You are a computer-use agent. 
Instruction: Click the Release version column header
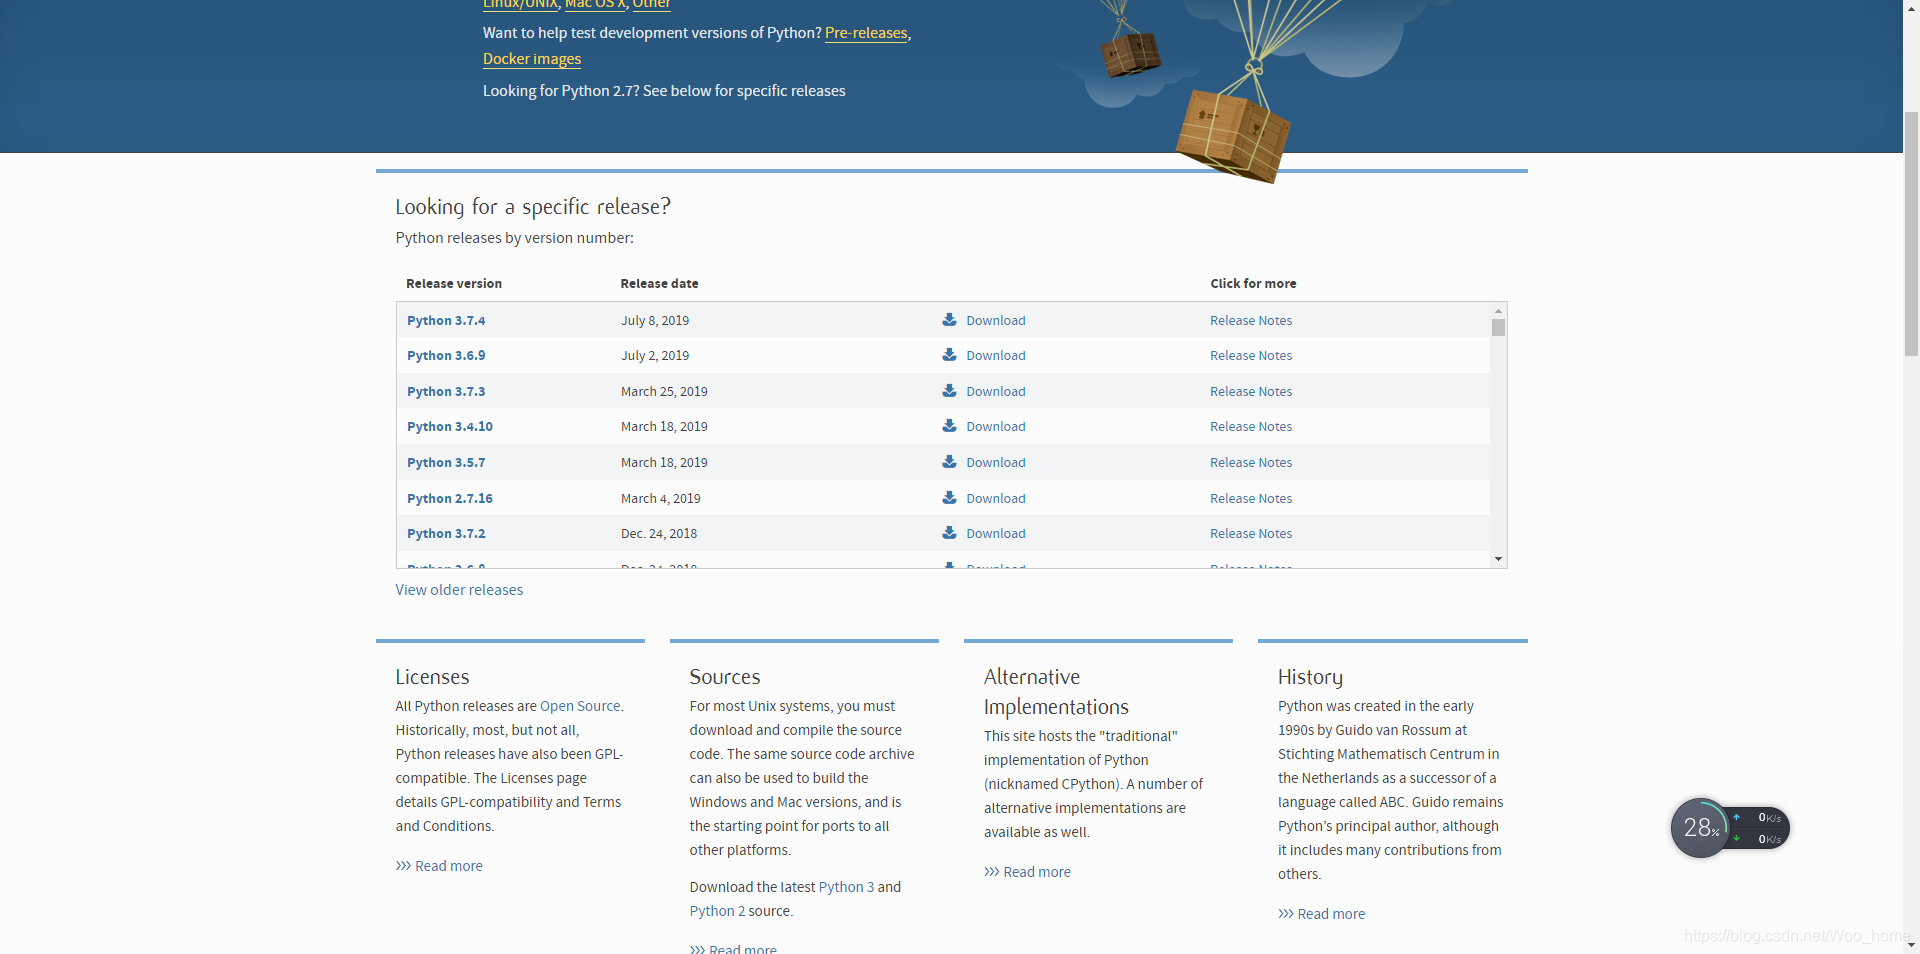454,284
